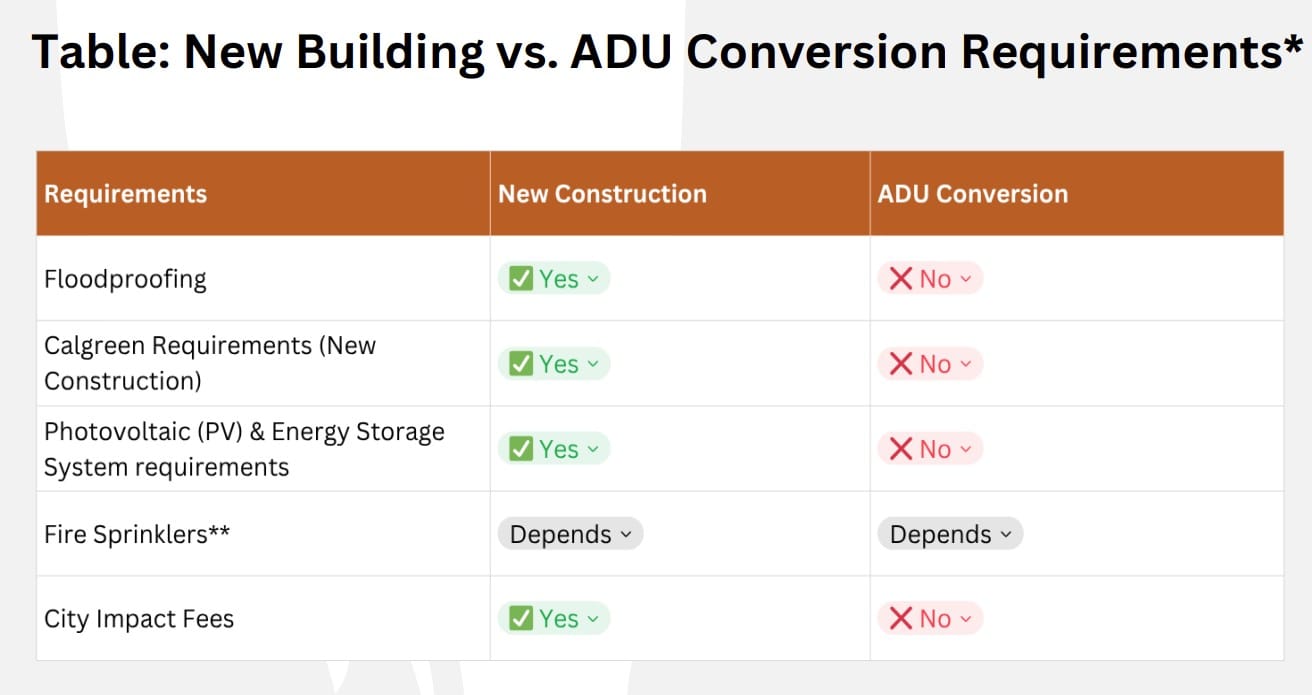This screenshot has width=1312, height=695.
Task: Click red X icon in Floodproofing row
Action: pyautogui.click(x=901, y=279)
